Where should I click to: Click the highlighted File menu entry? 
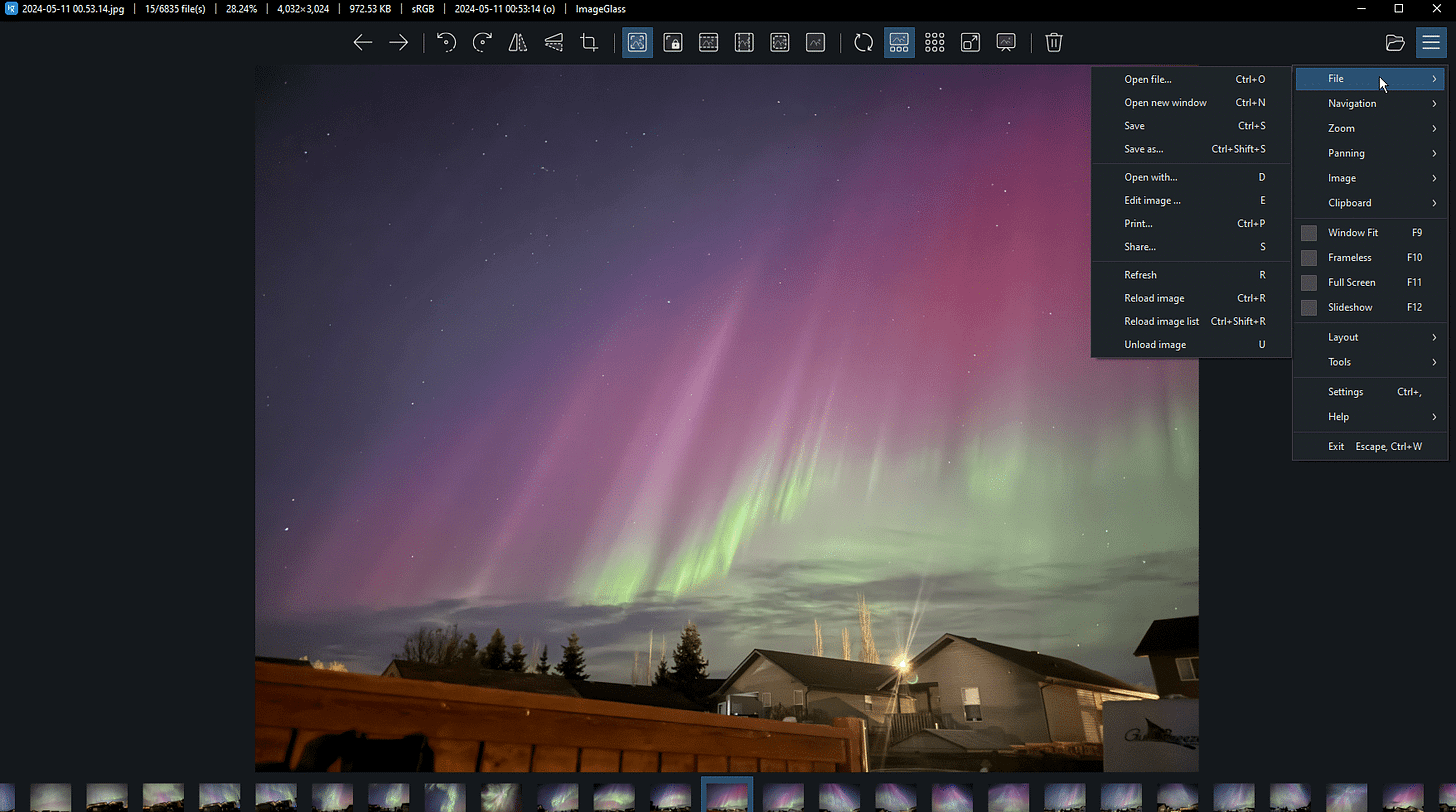[1370, 79]
